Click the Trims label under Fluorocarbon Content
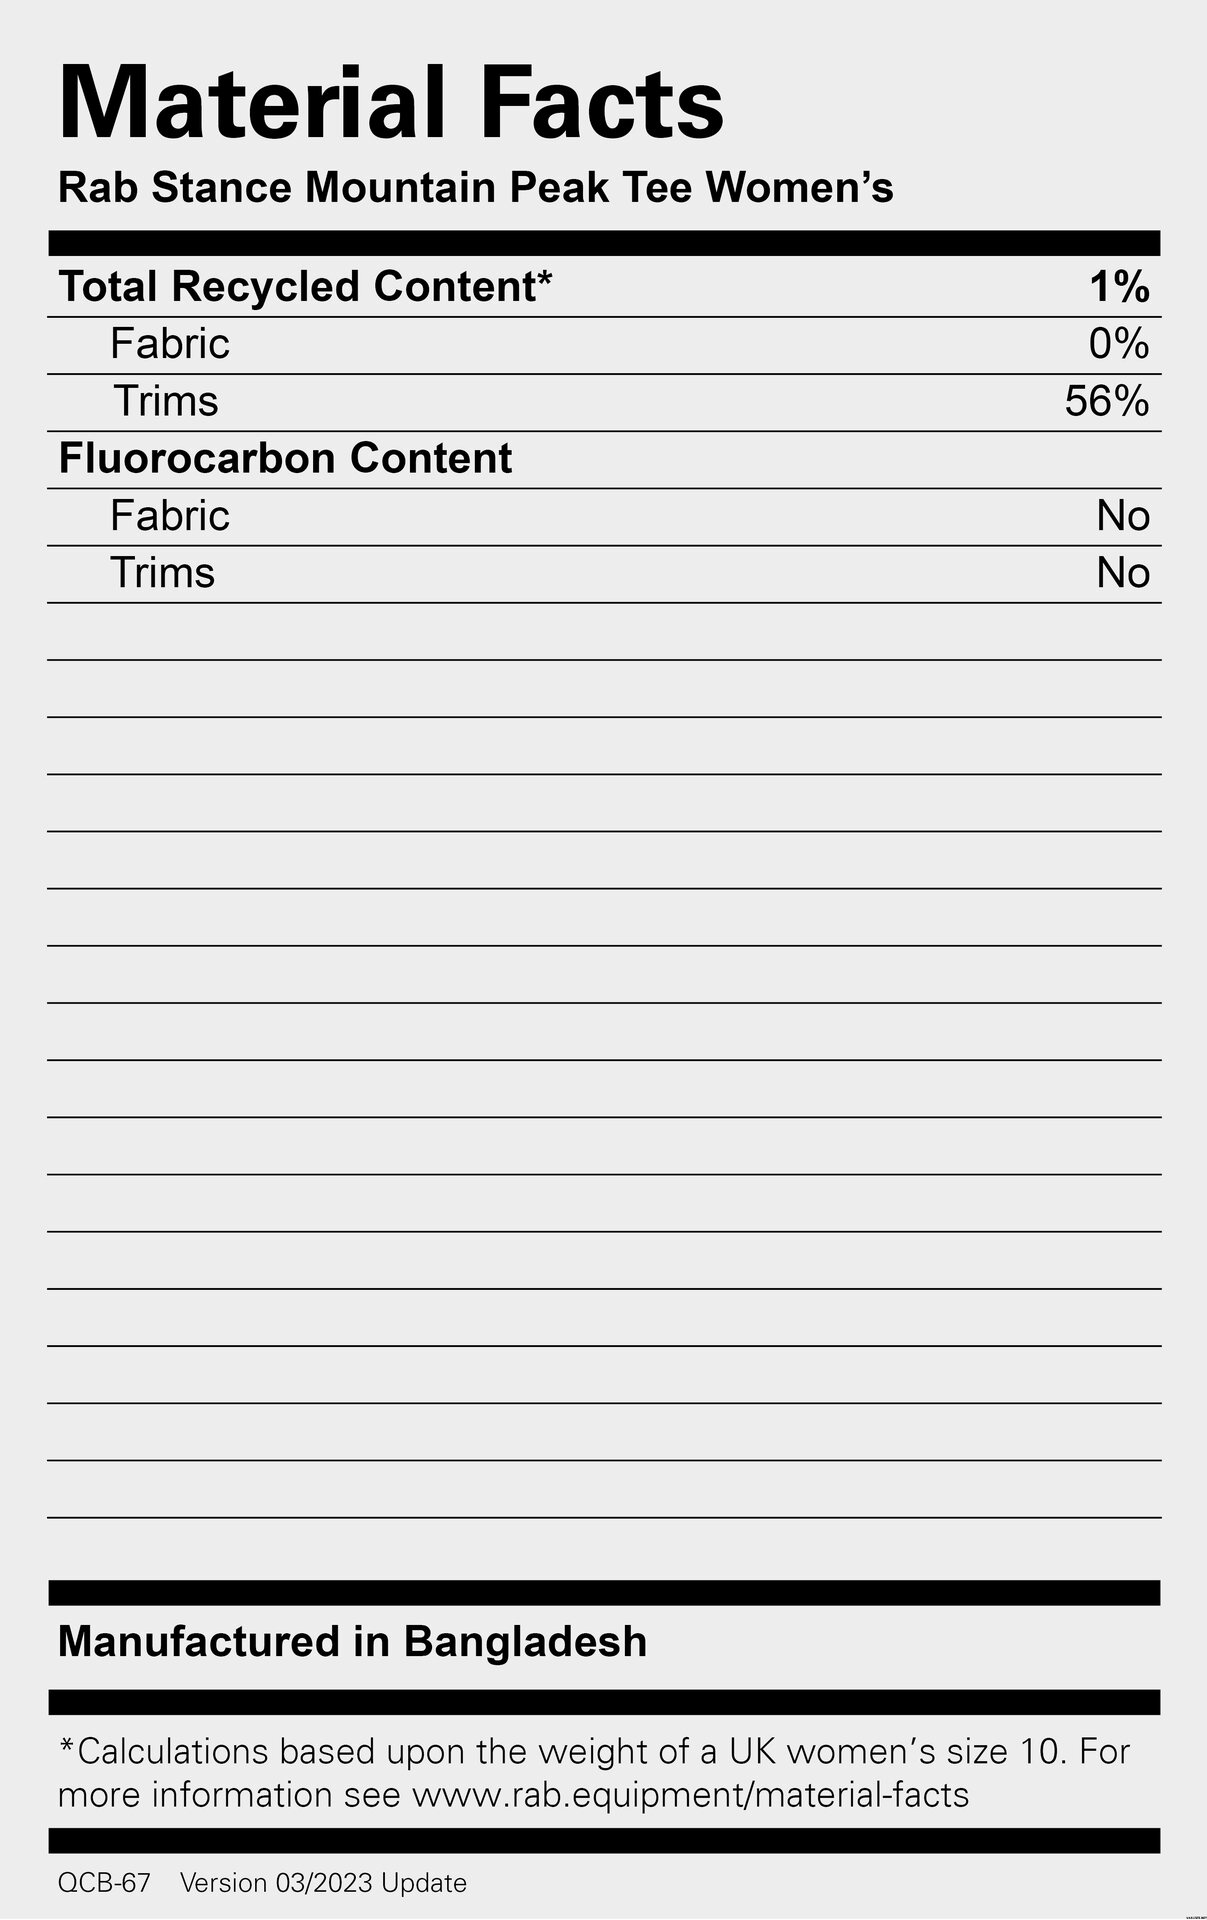Viewport: 1207px width, 1920px height. (x=162, y=573)
